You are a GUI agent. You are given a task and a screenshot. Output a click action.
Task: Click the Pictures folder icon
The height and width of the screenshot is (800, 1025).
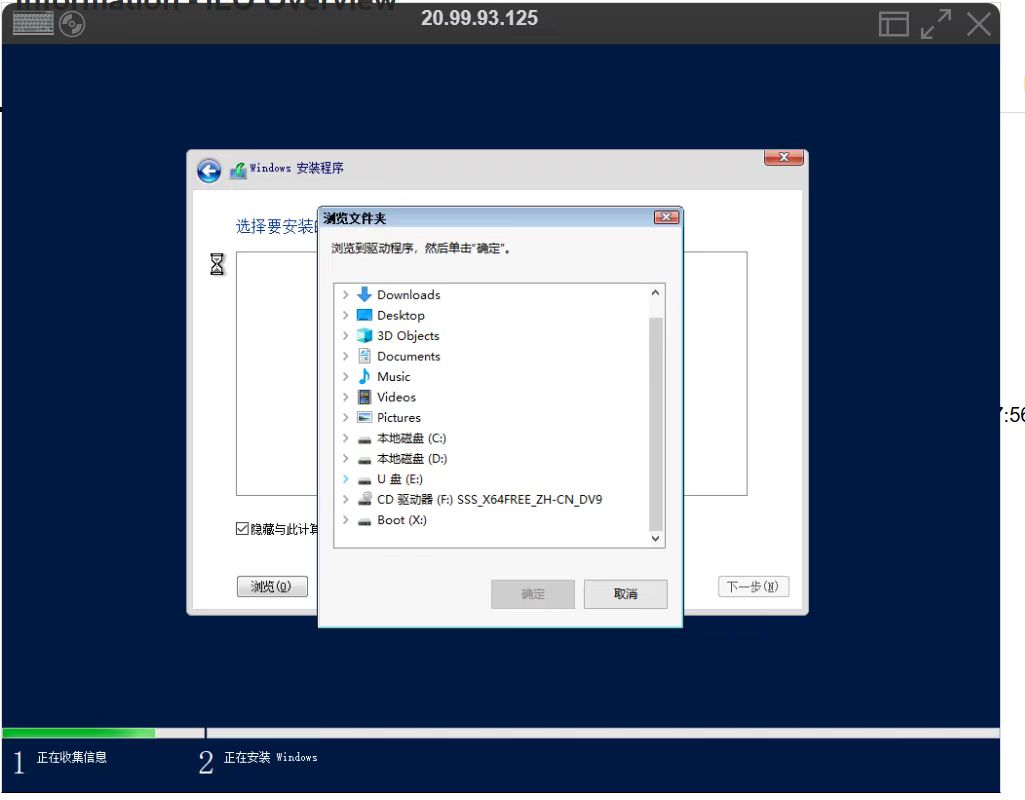pyautogui.click(x=364, y=417)
